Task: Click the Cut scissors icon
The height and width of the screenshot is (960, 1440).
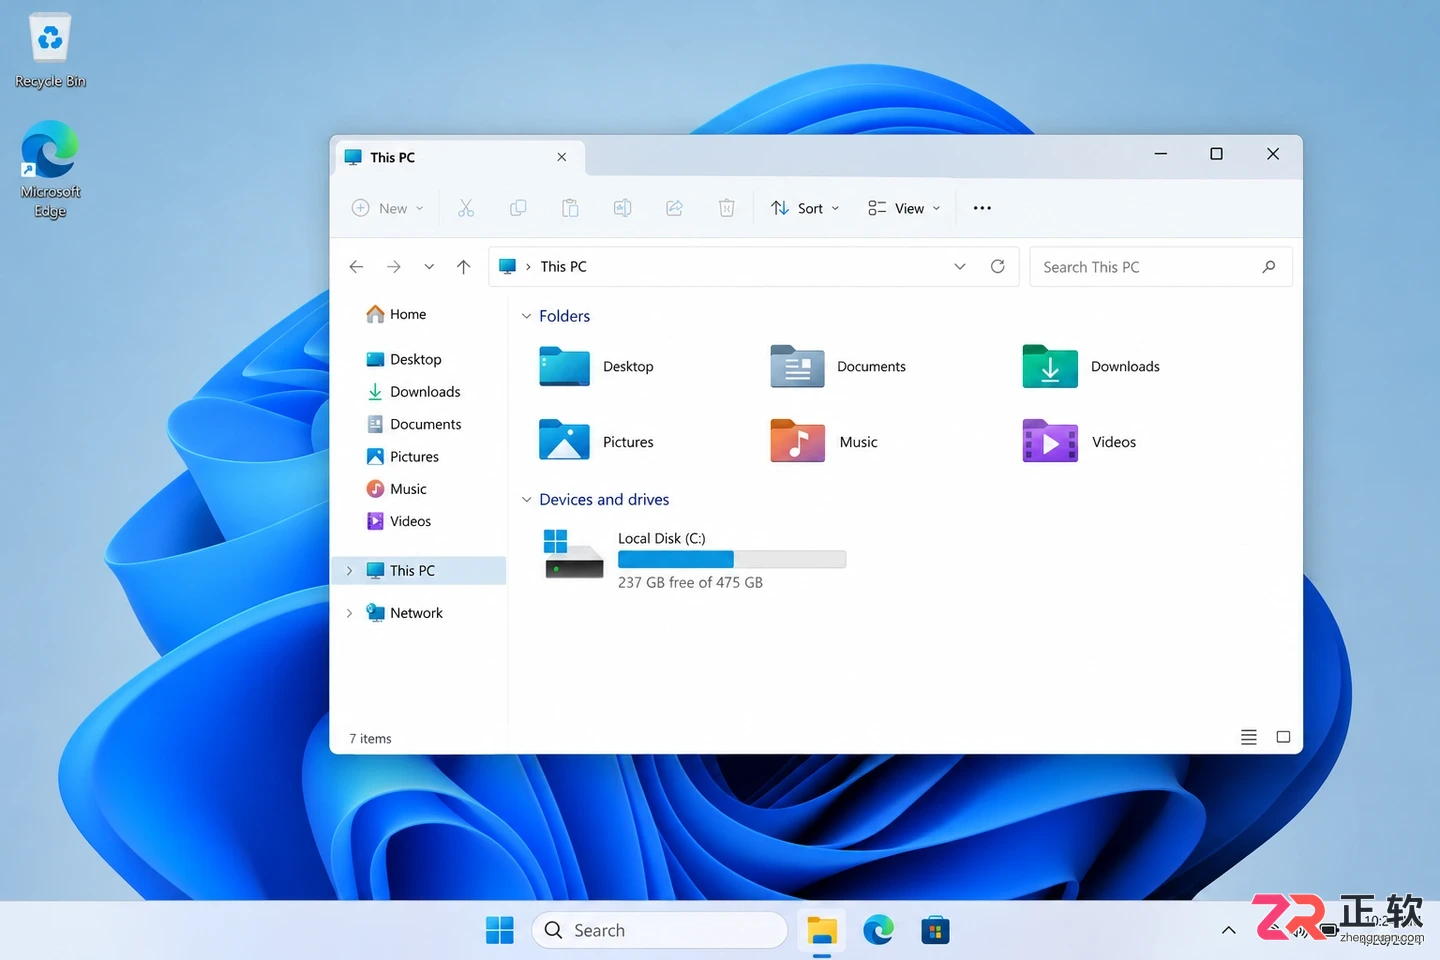Action: click(466, 208)
